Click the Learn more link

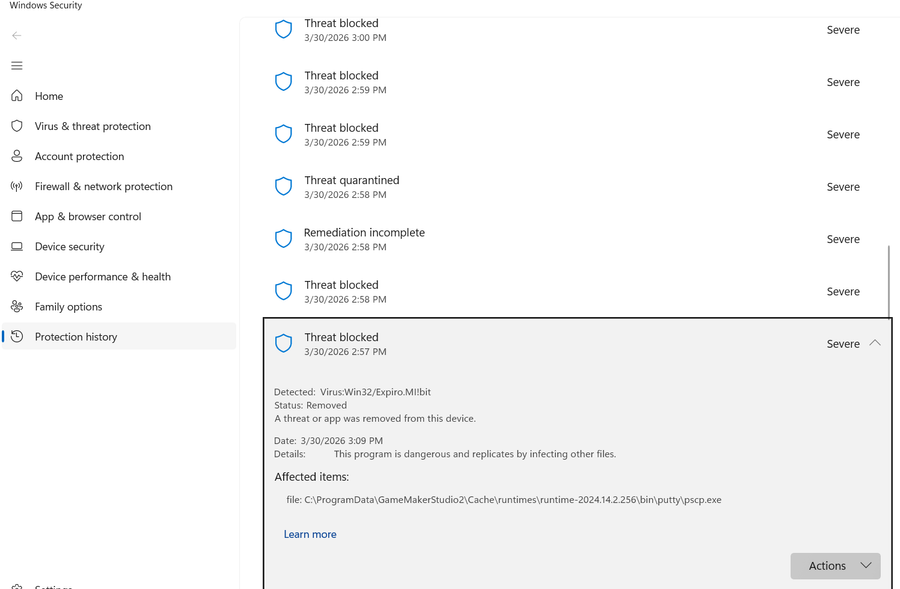(310, 534)
